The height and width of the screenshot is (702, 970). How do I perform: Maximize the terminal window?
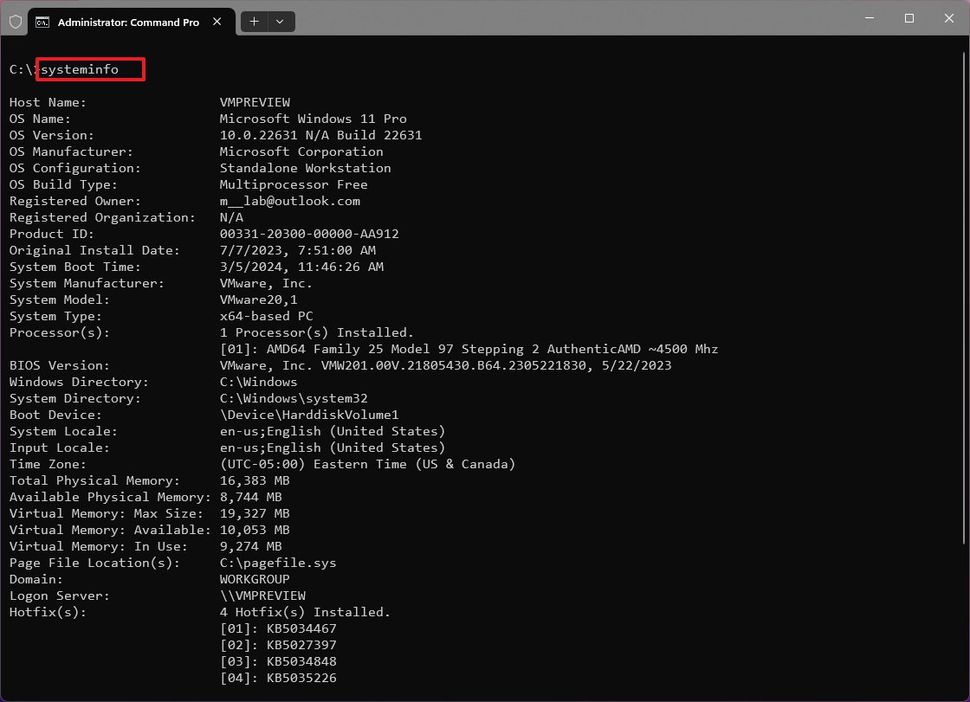click(x=909, y=18)
